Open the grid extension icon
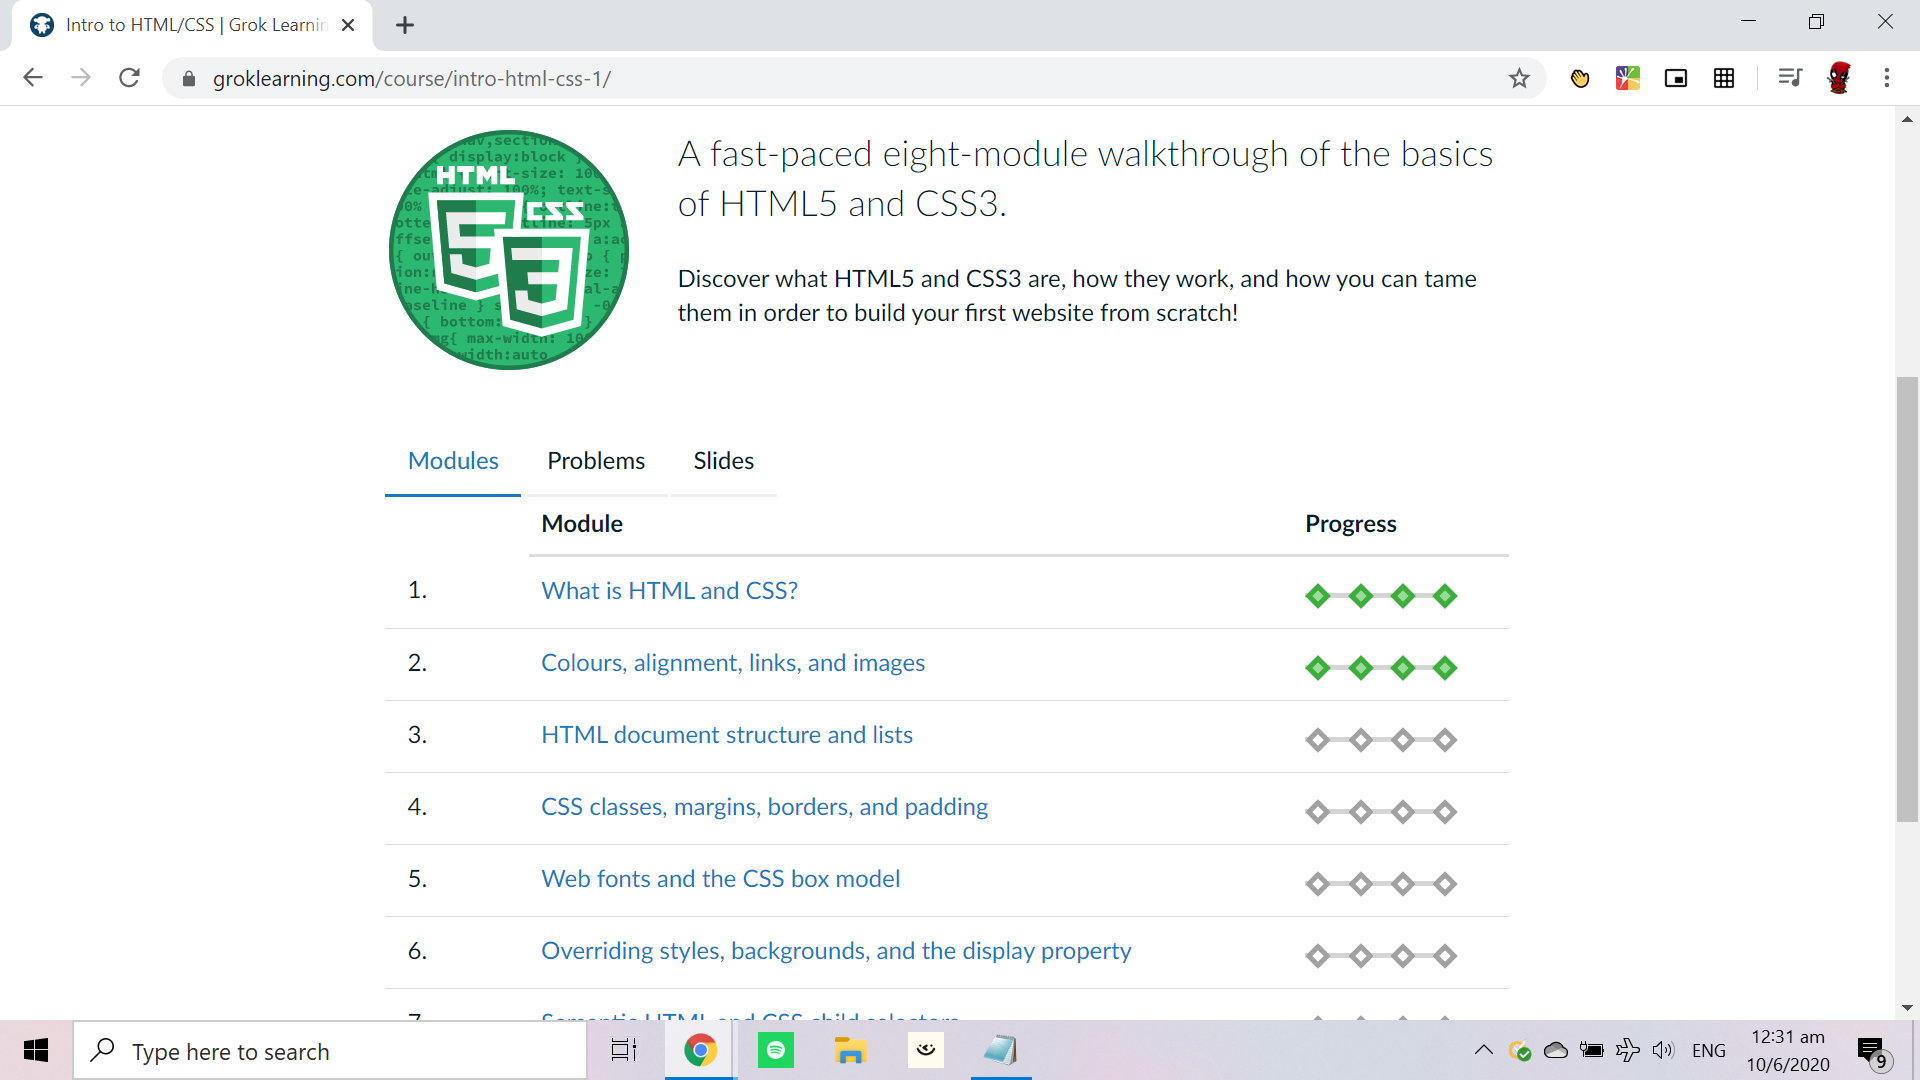The image size is (1920, 1080). coord(1724,78)
